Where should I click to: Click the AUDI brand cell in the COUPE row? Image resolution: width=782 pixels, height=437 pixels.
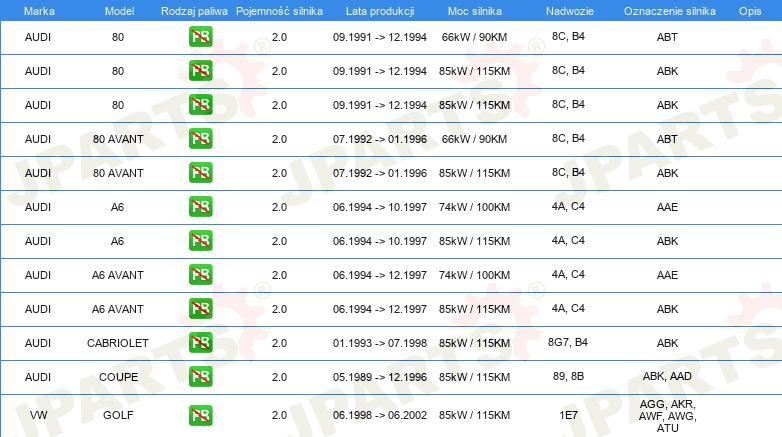(38, 377)
